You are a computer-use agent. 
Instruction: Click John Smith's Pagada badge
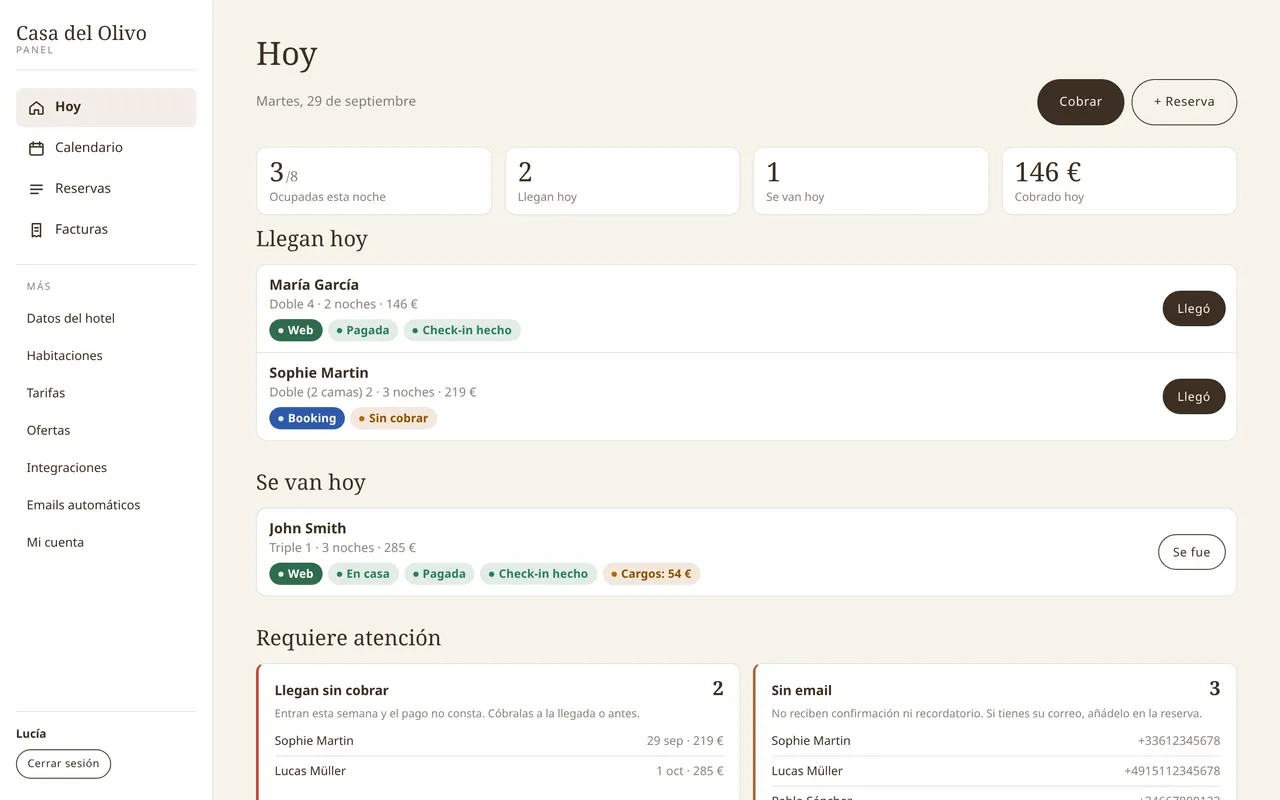tap(439, 574)
